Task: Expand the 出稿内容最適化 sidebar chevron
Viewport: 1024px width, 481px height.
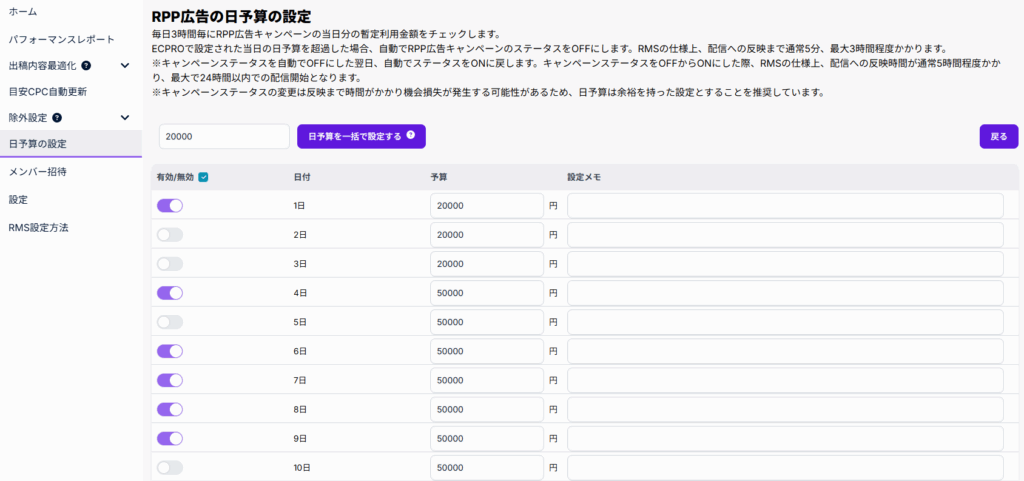Action: pyautogui.click(x=125, y=66)
